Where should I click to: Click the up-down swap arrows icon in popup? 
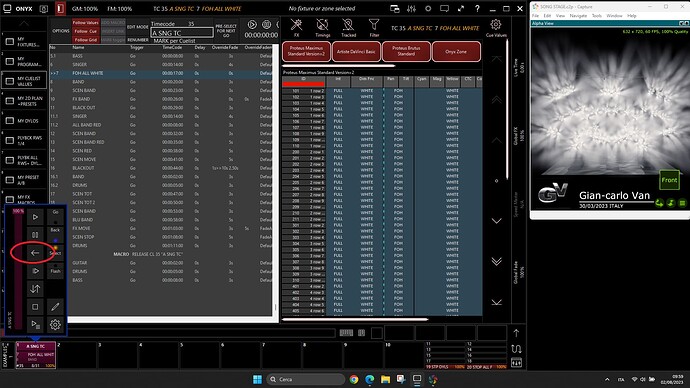[x=35, y=289]
